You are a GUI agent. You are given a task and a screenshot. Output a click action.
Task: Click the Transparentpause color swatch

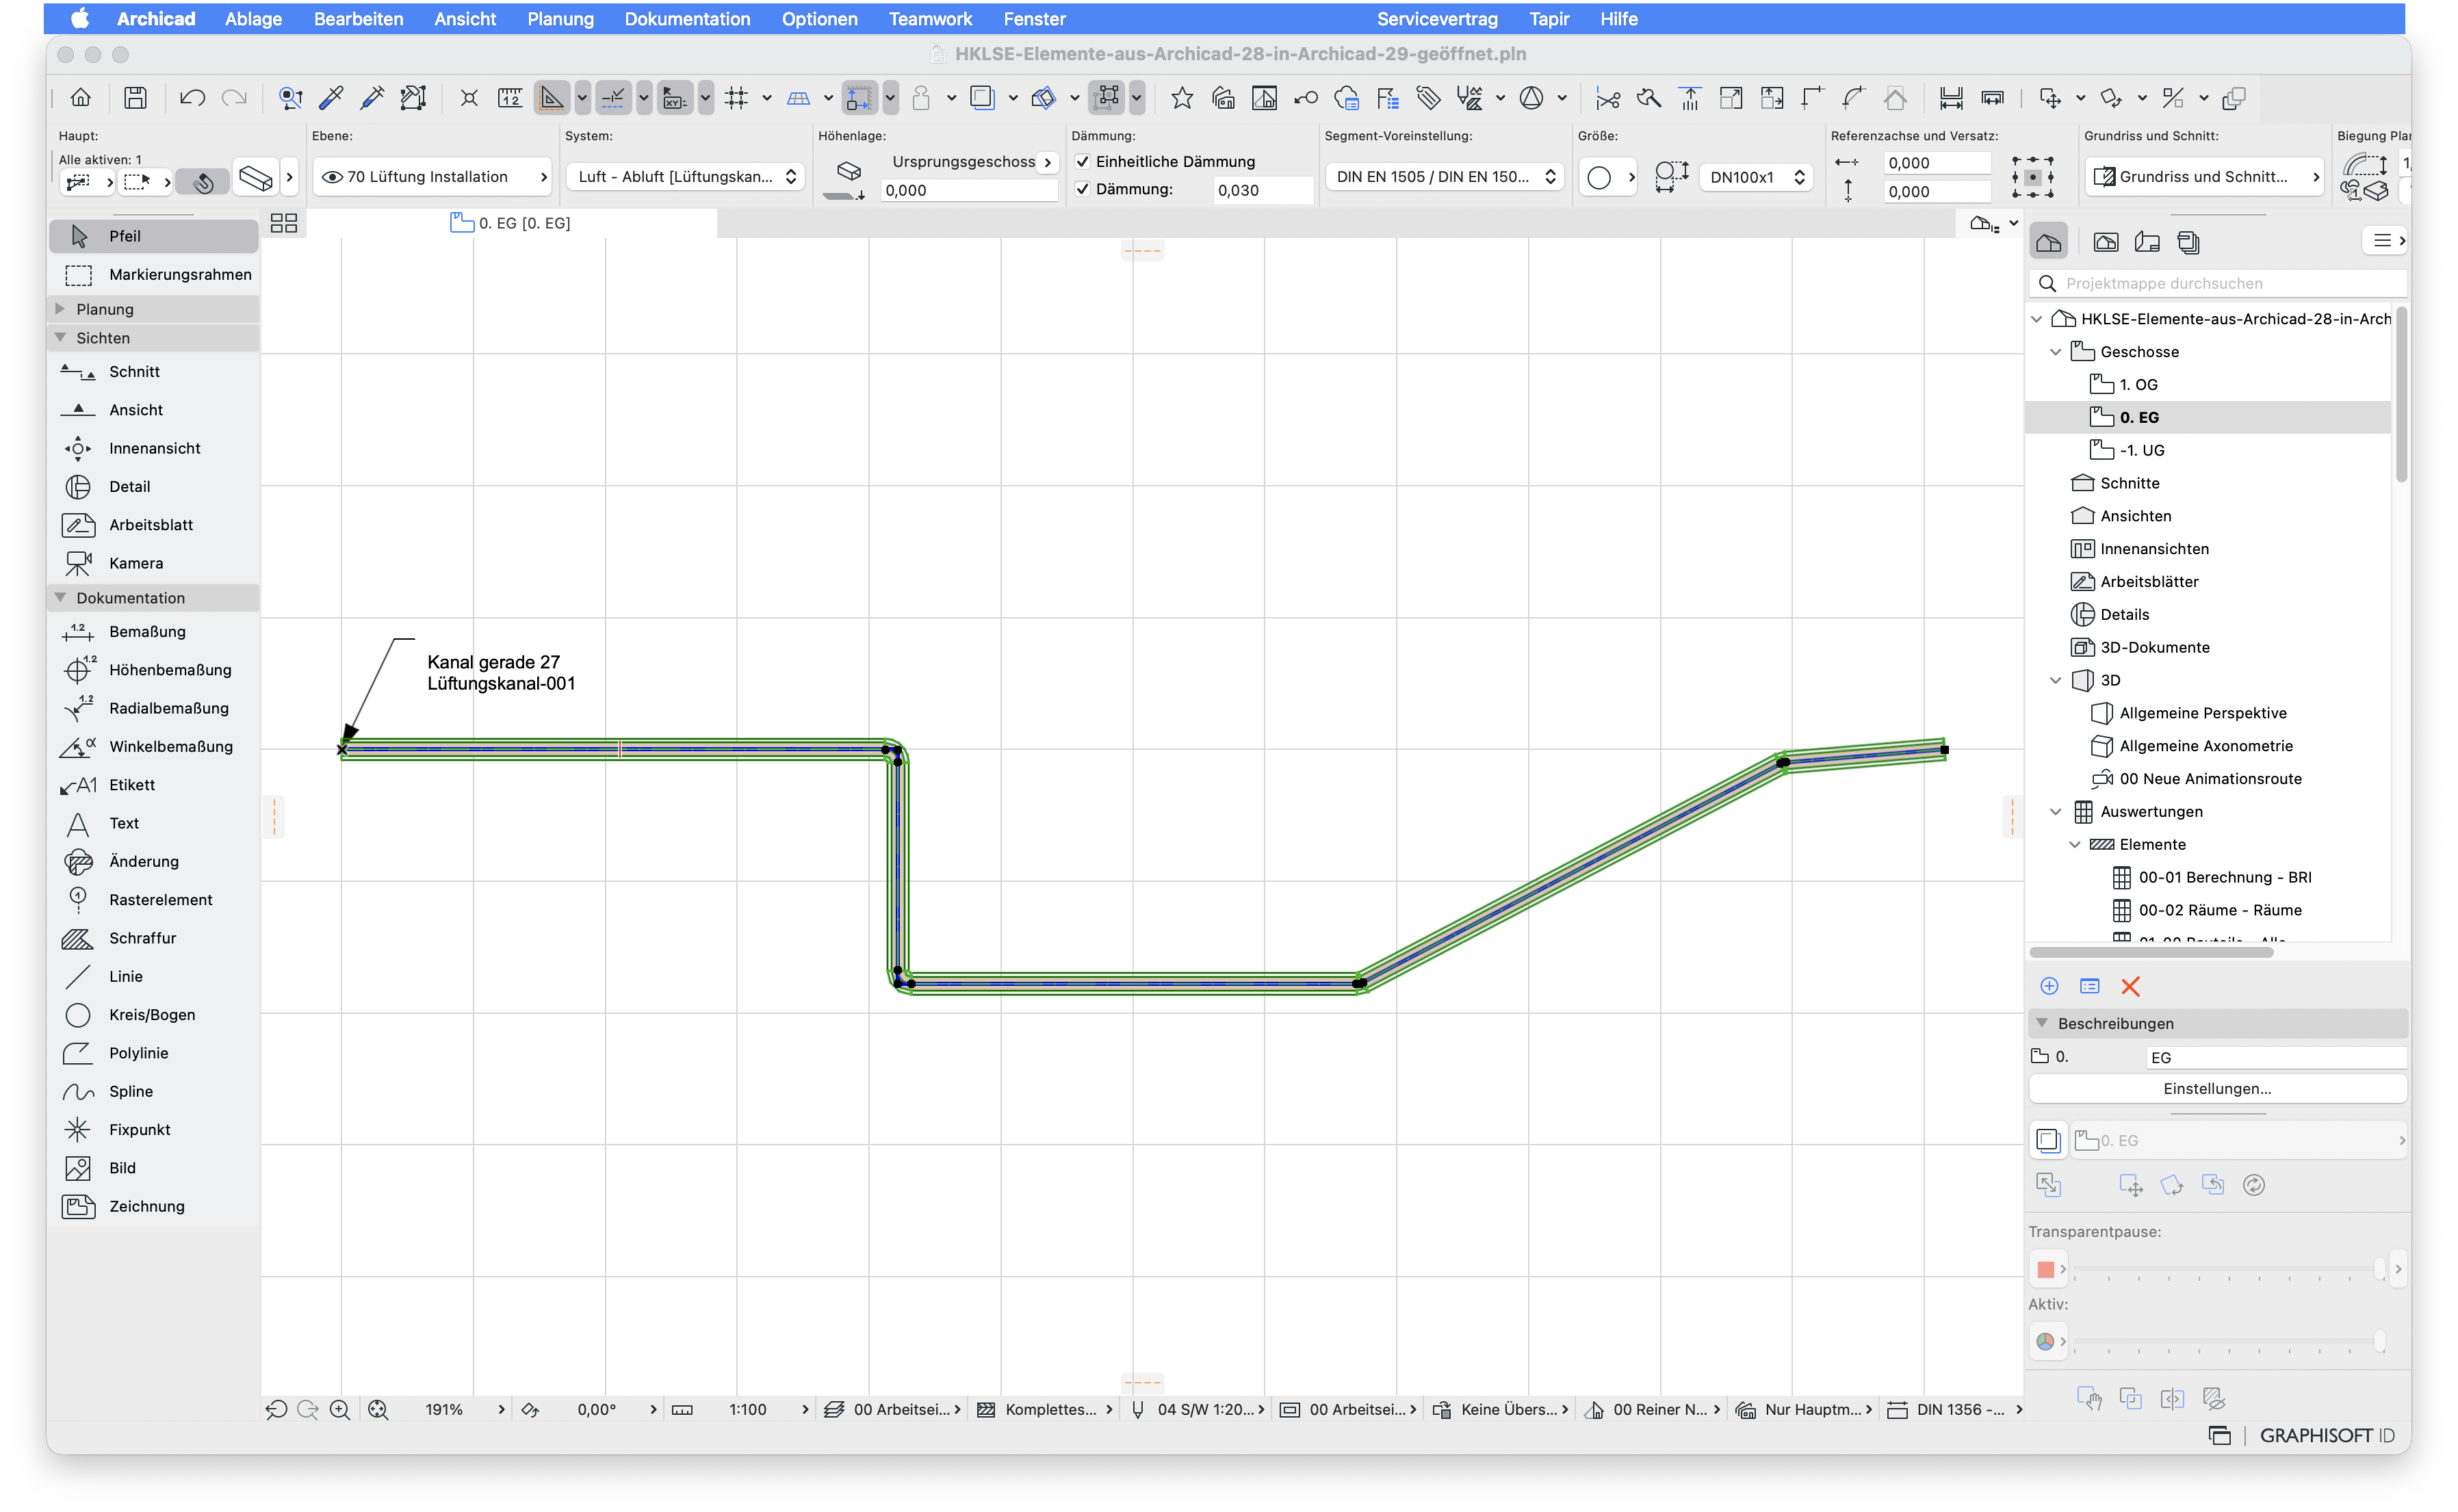coord(2045,1269)
